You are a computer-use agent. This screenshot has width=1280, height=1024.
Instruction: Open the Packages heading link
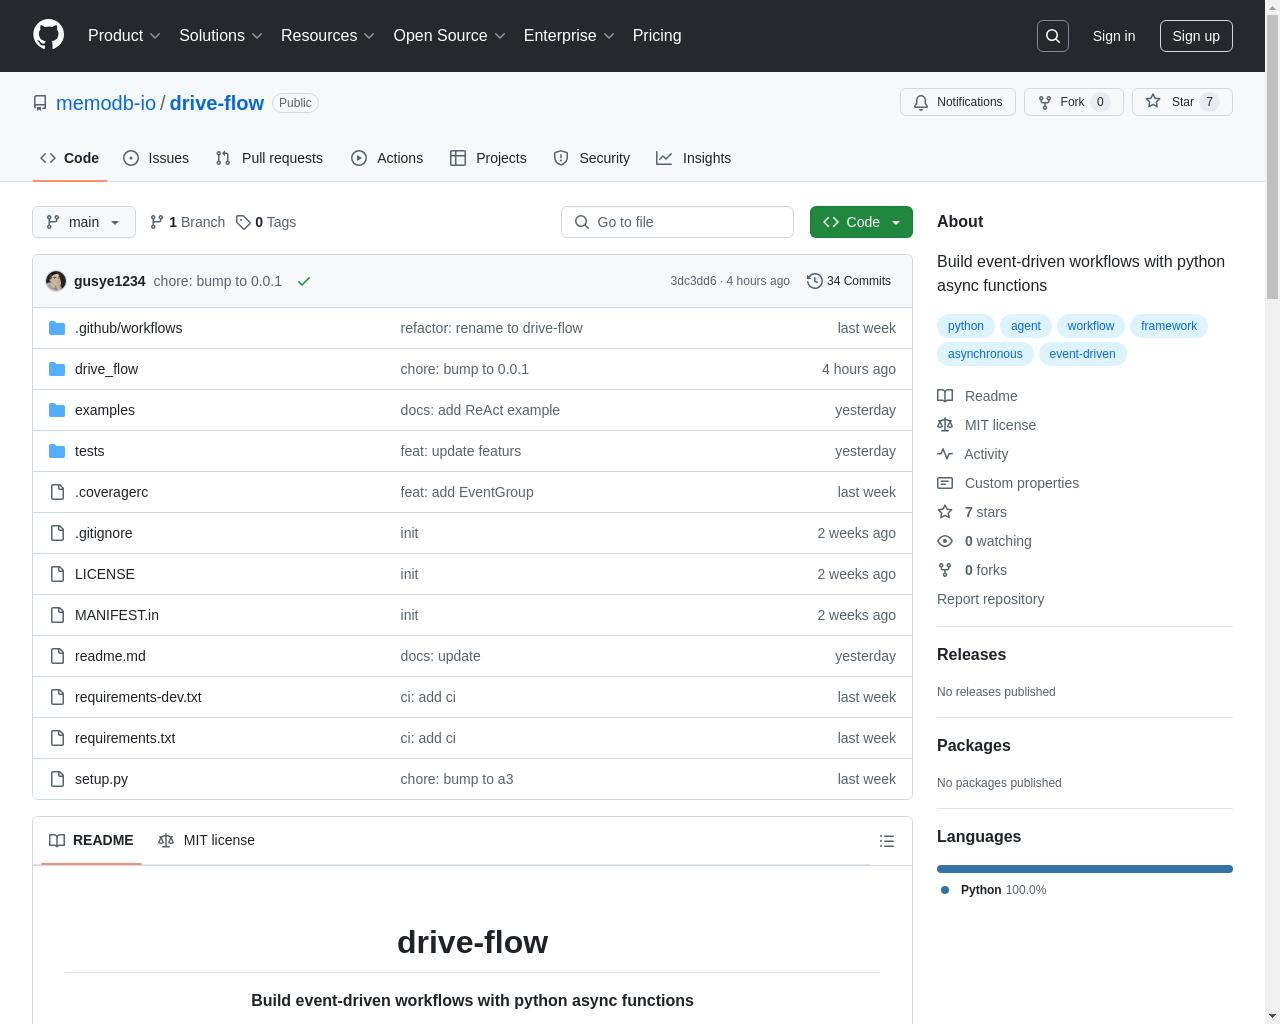click(973, 746)
